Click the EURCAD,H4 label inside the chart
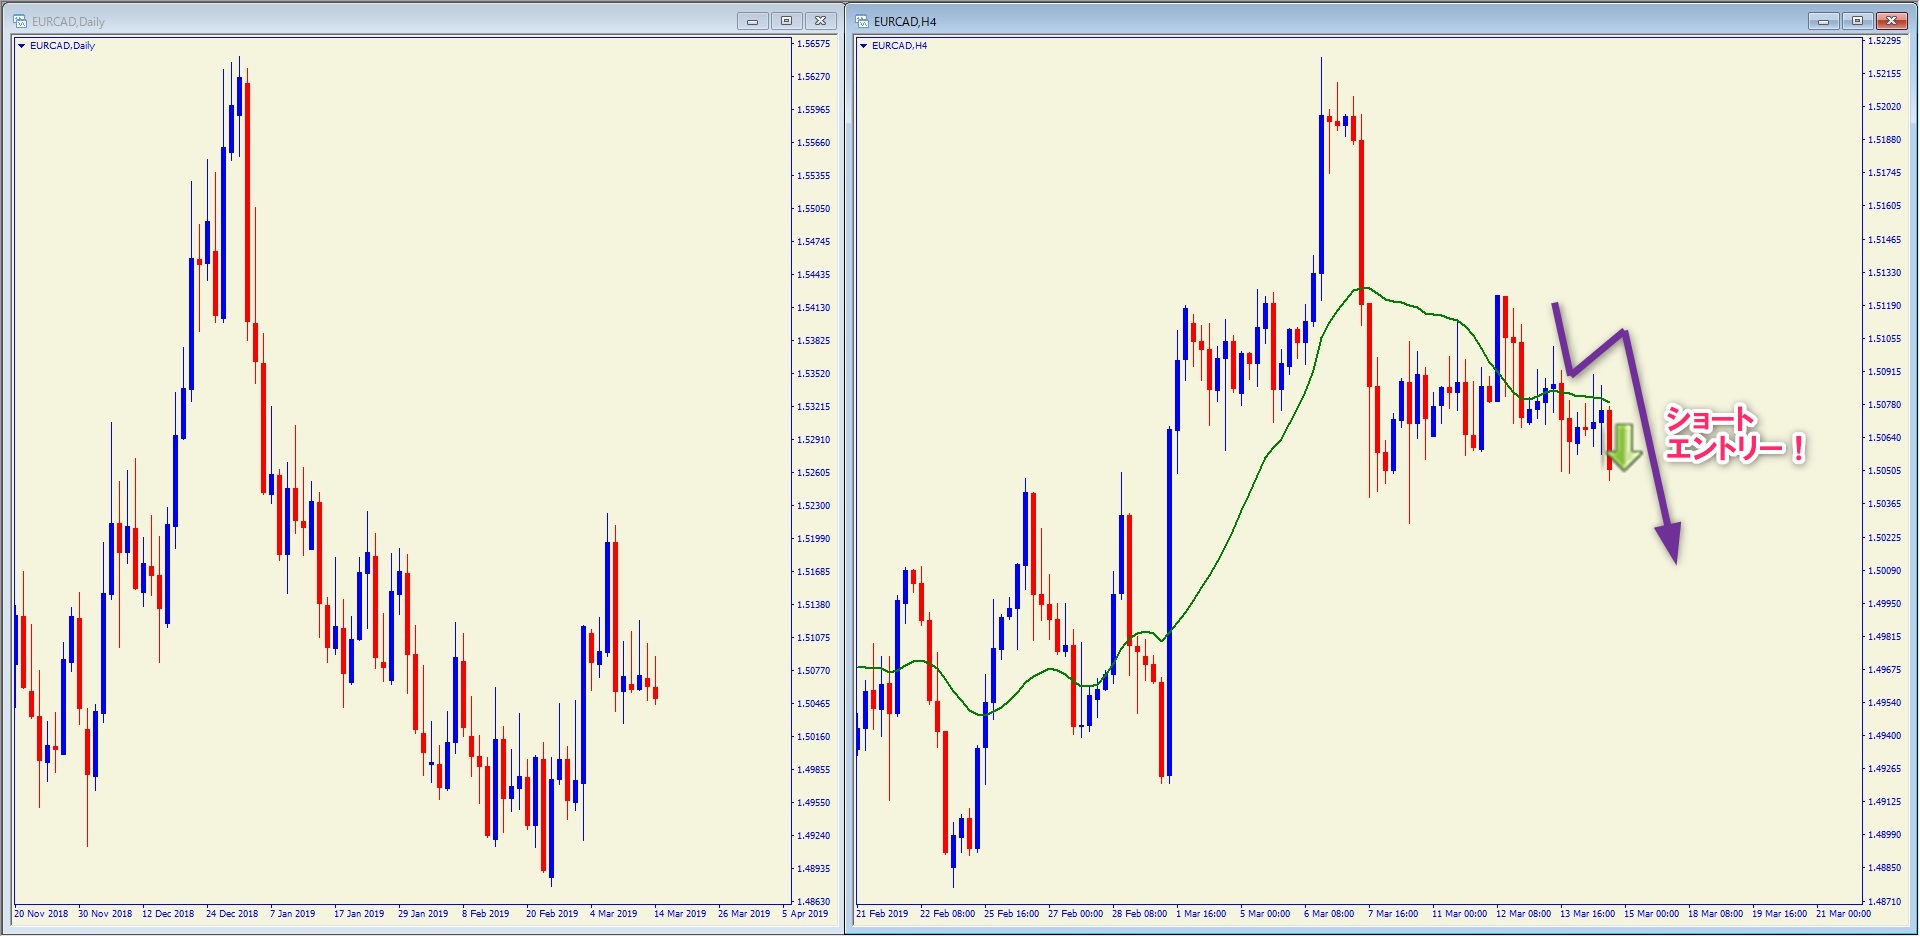The height and width of the screenshot is (937, 1920). coord(899,46)
